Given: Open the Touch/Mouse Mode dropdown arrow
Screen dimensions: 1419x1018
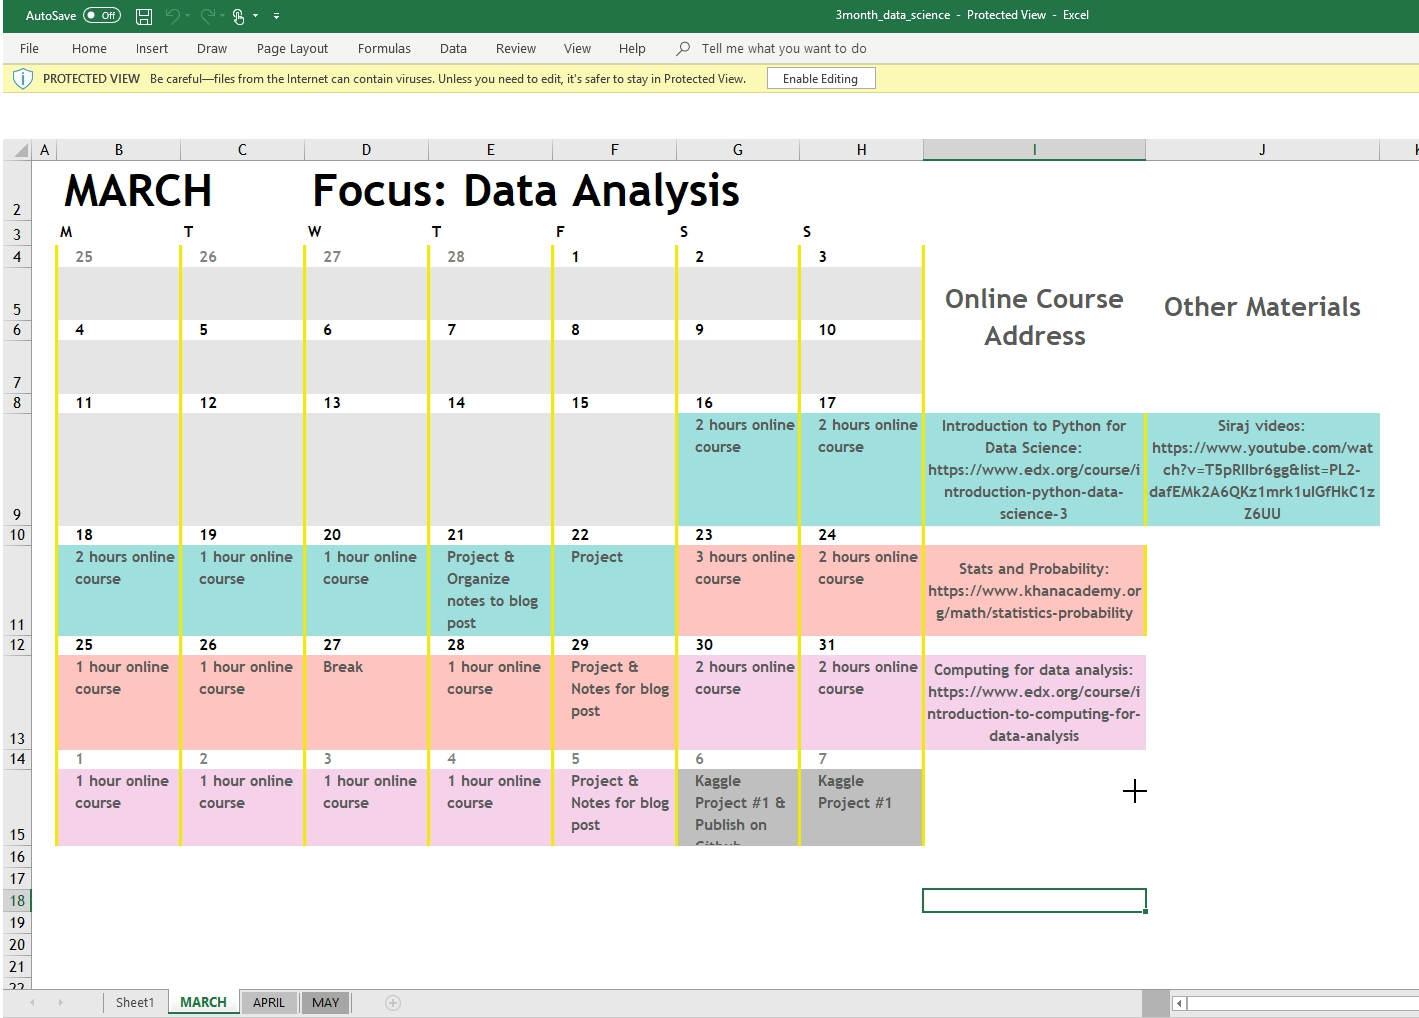Looking at the screenshot, I should pos(256,16).
